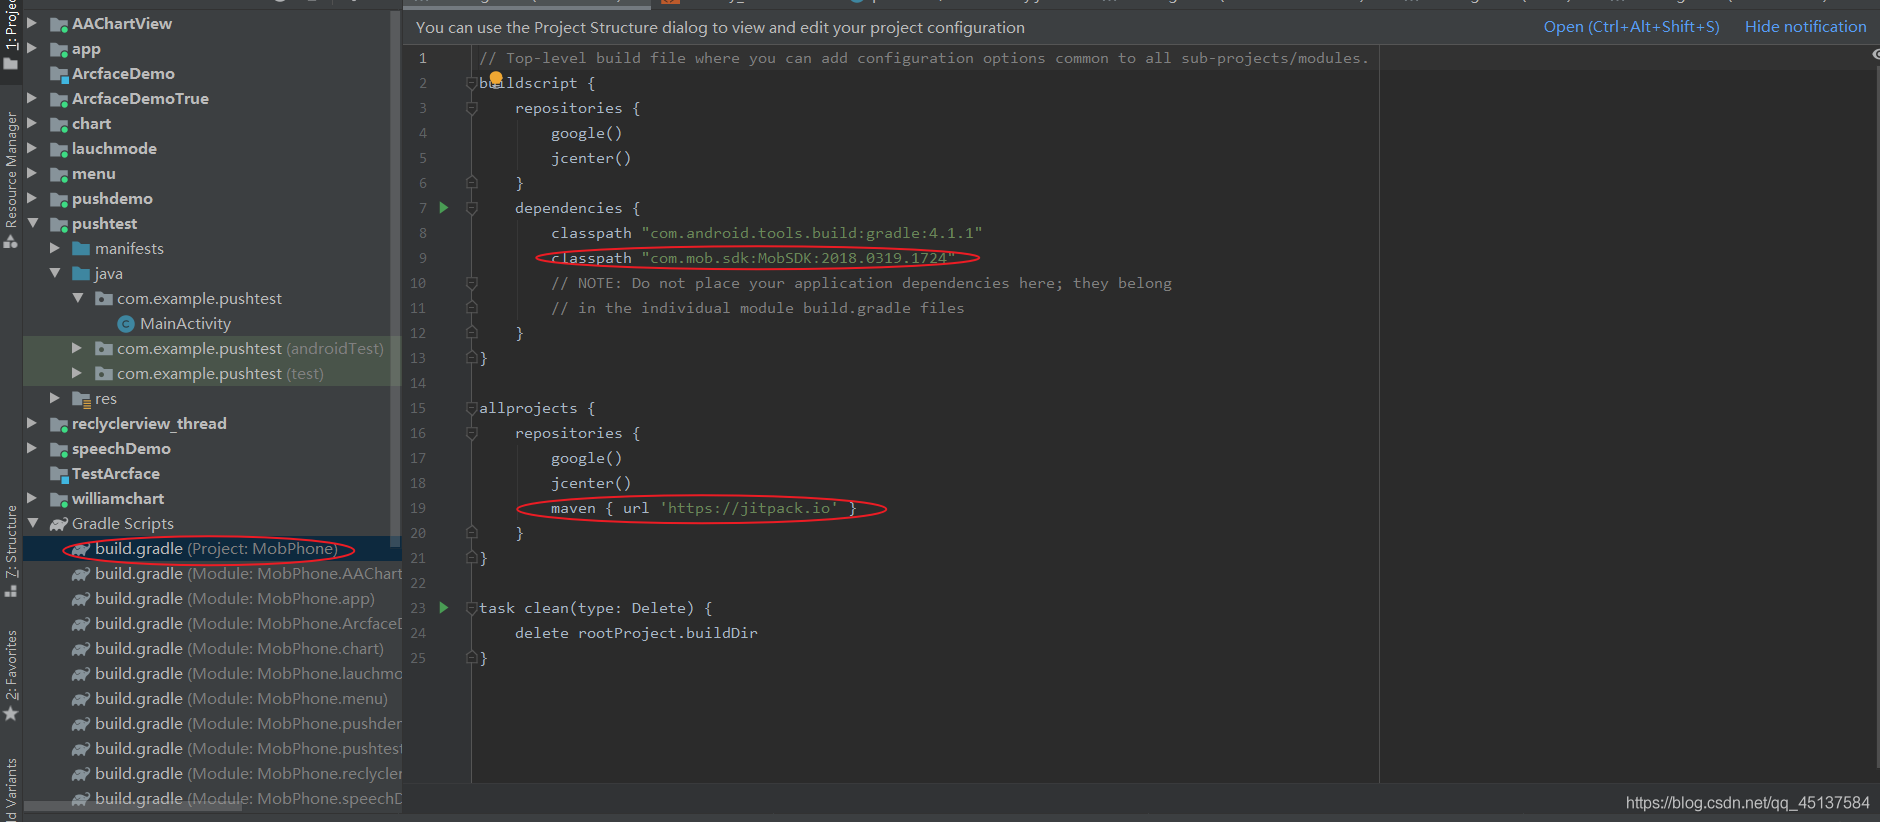Viewport: 1880px width, 822px height.
Task: Click the gradle 4.1.1 classpath line
Action: 766,233
